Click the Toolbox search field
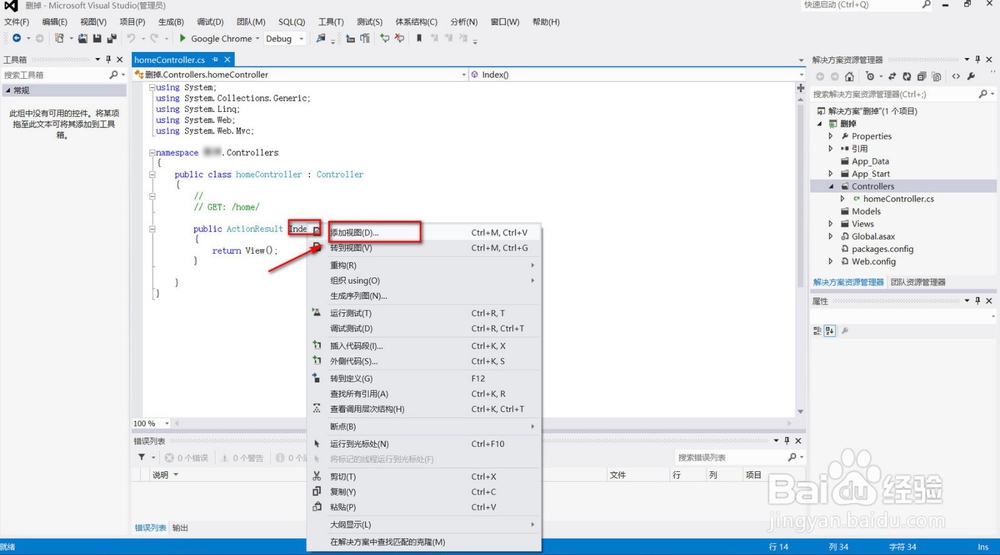This screenshot has width=1000, height=555. pyautogui.click(x=55, y=75)
